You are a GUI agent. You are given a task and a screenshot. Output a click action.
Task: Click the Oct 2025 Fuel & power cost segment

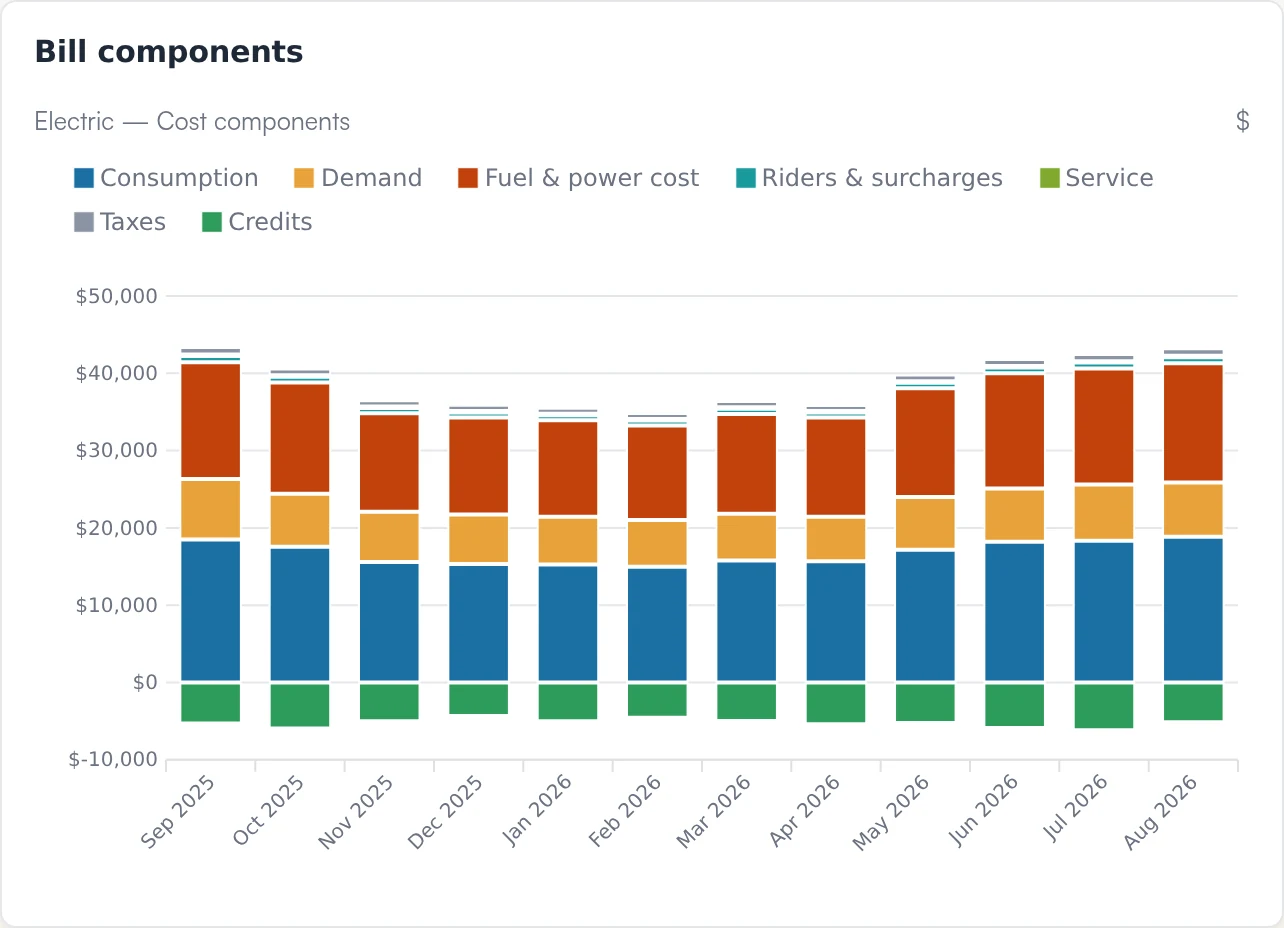300,438
